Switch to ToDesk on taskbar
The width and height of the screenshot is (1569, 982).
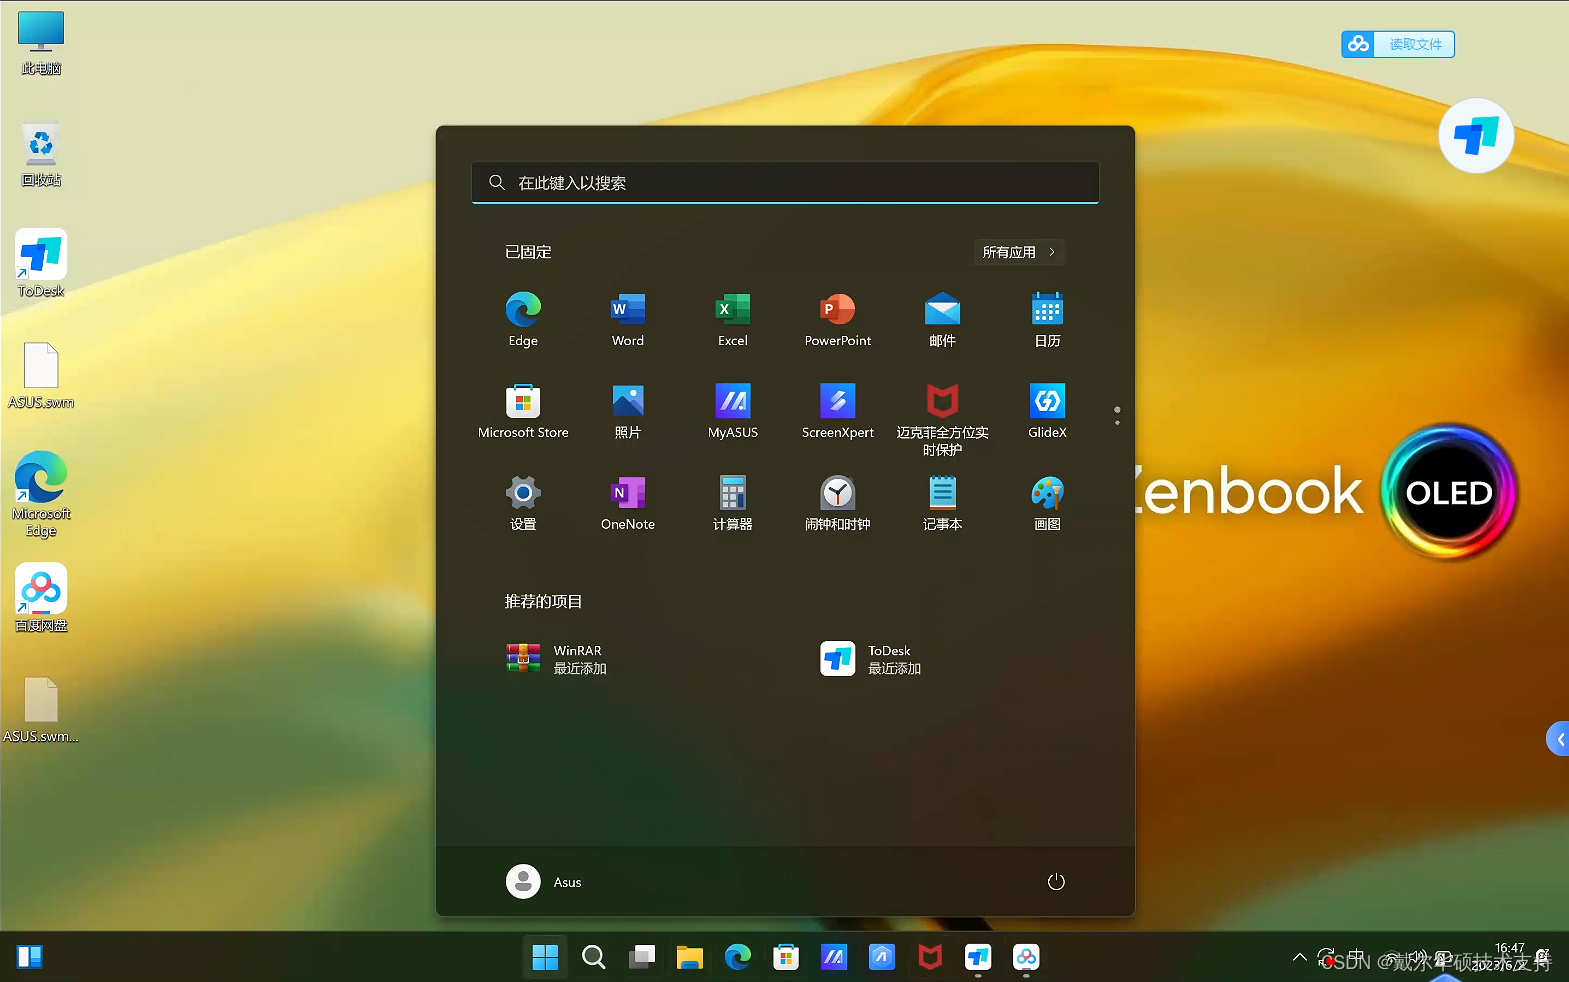click(978, 957)
